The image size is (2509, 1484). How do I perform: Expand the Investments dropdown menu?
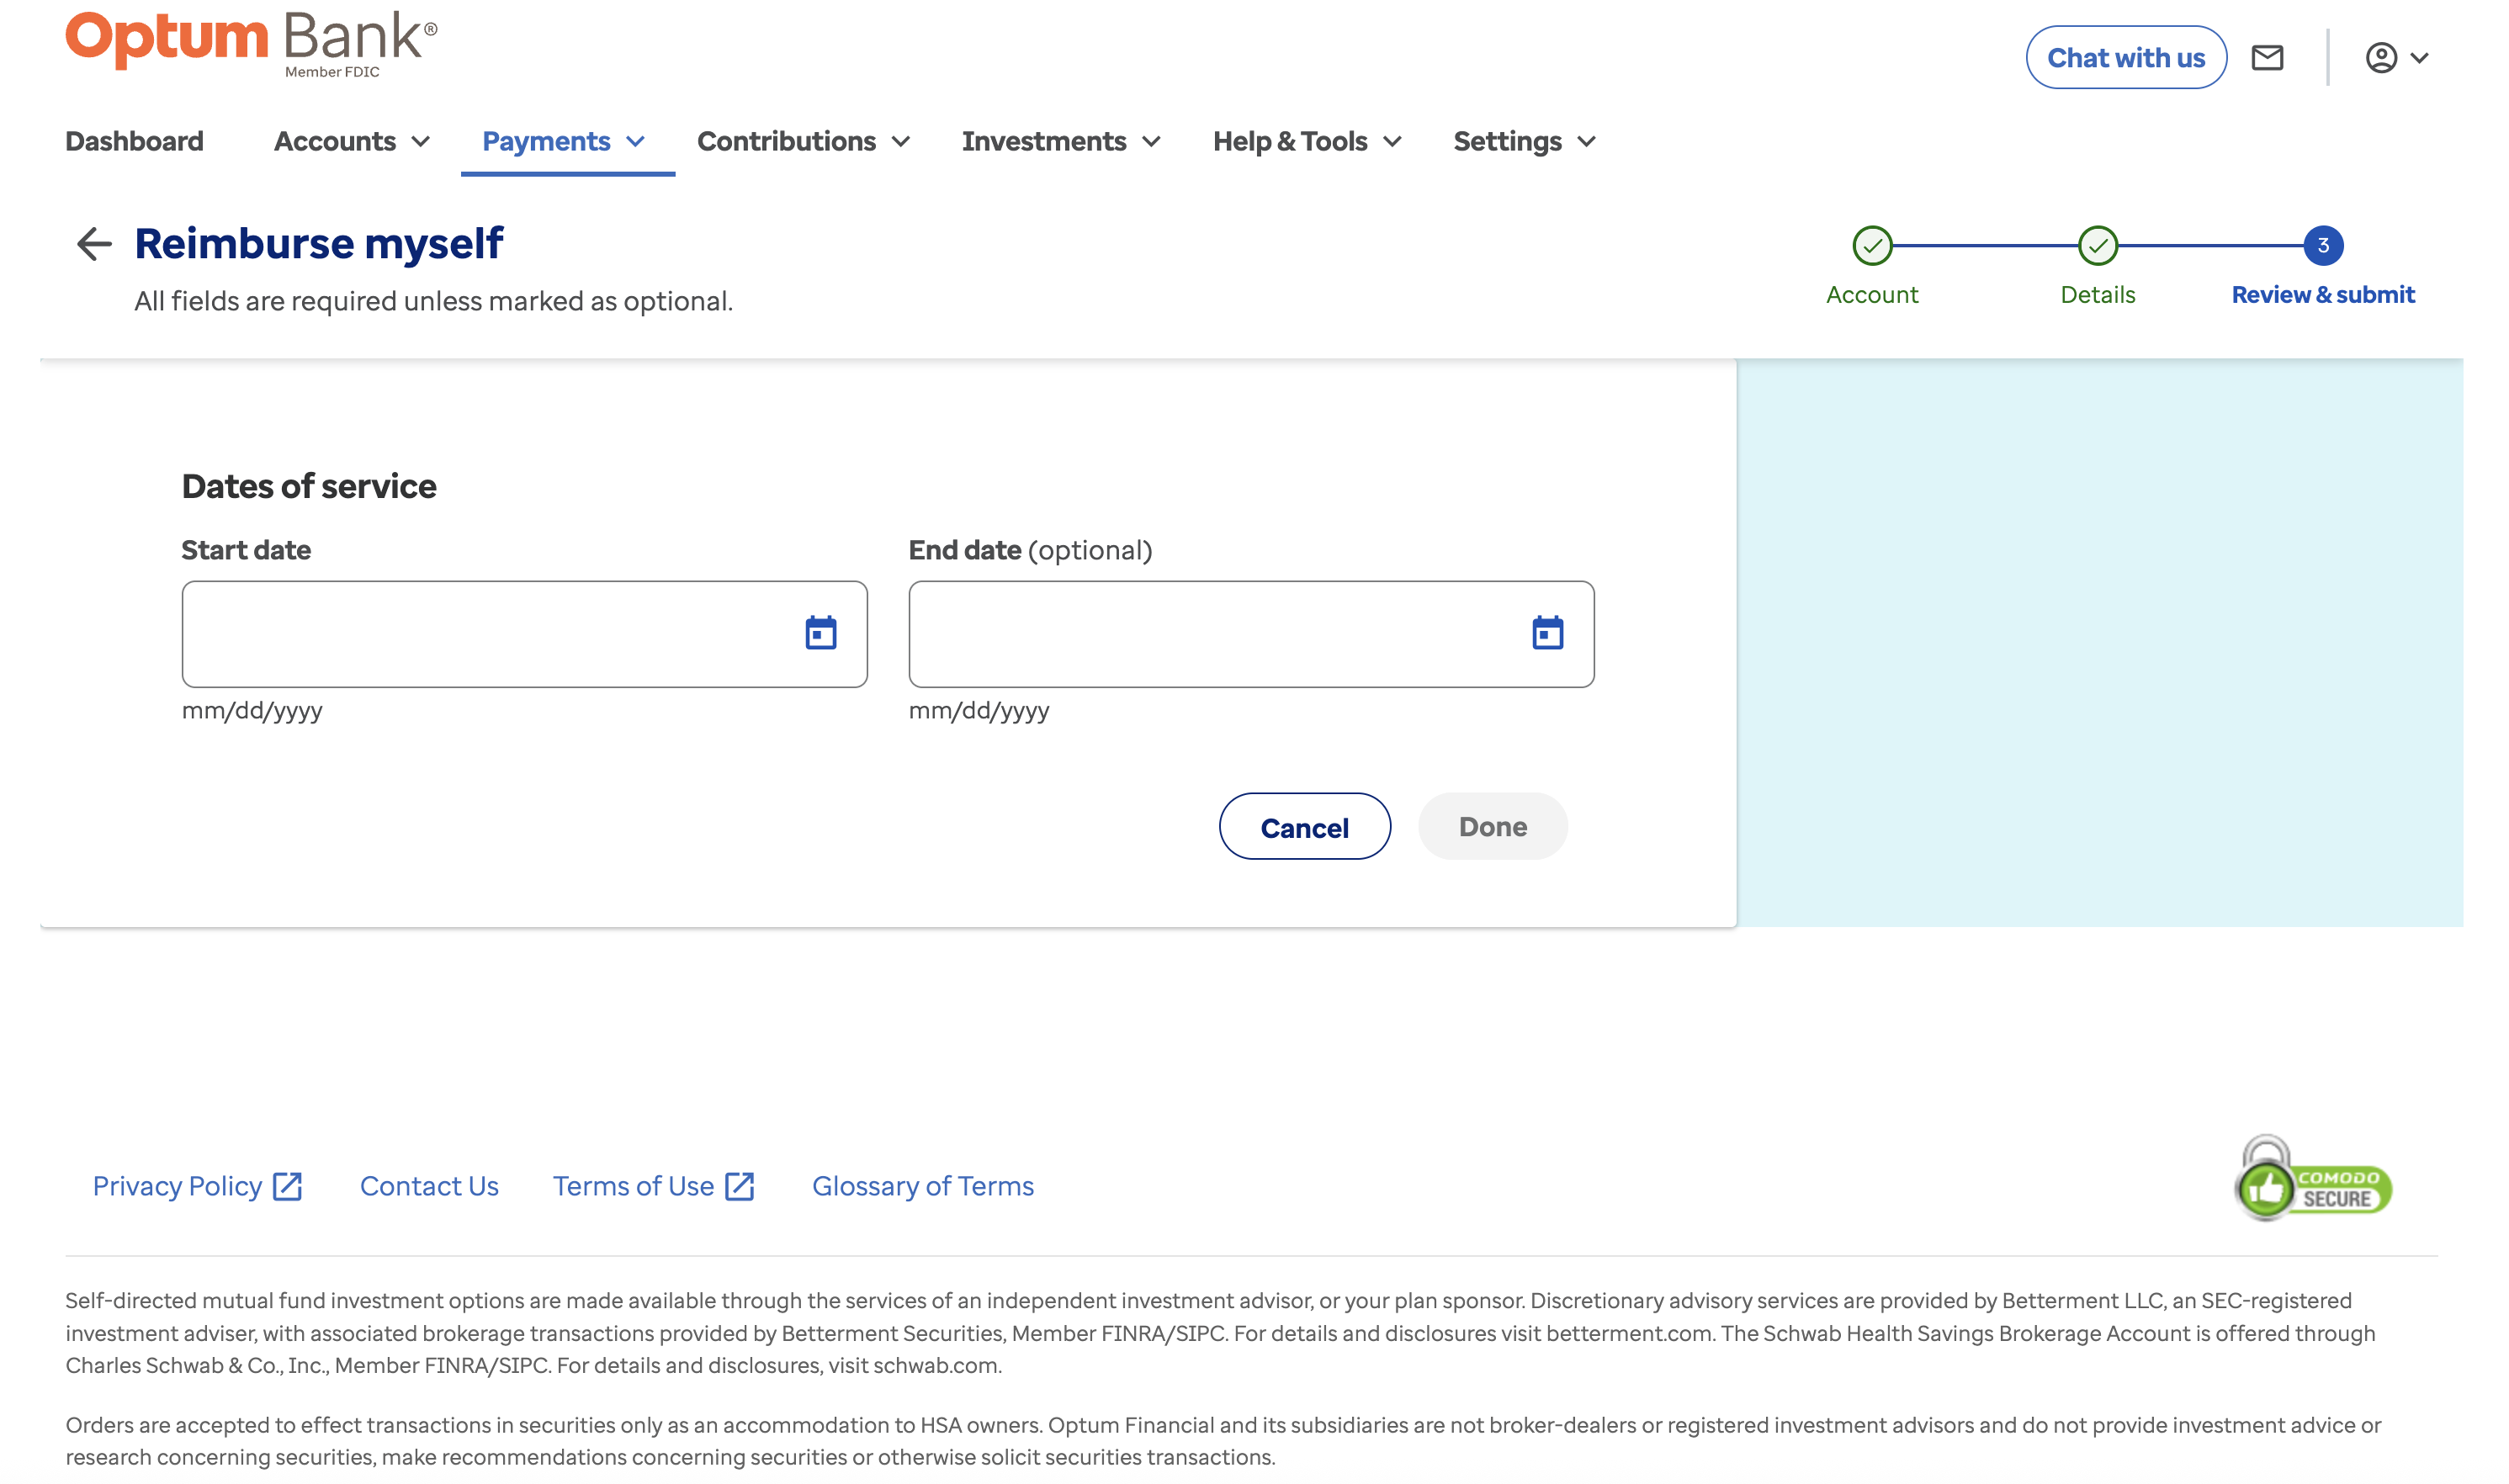coord(1060,142)
